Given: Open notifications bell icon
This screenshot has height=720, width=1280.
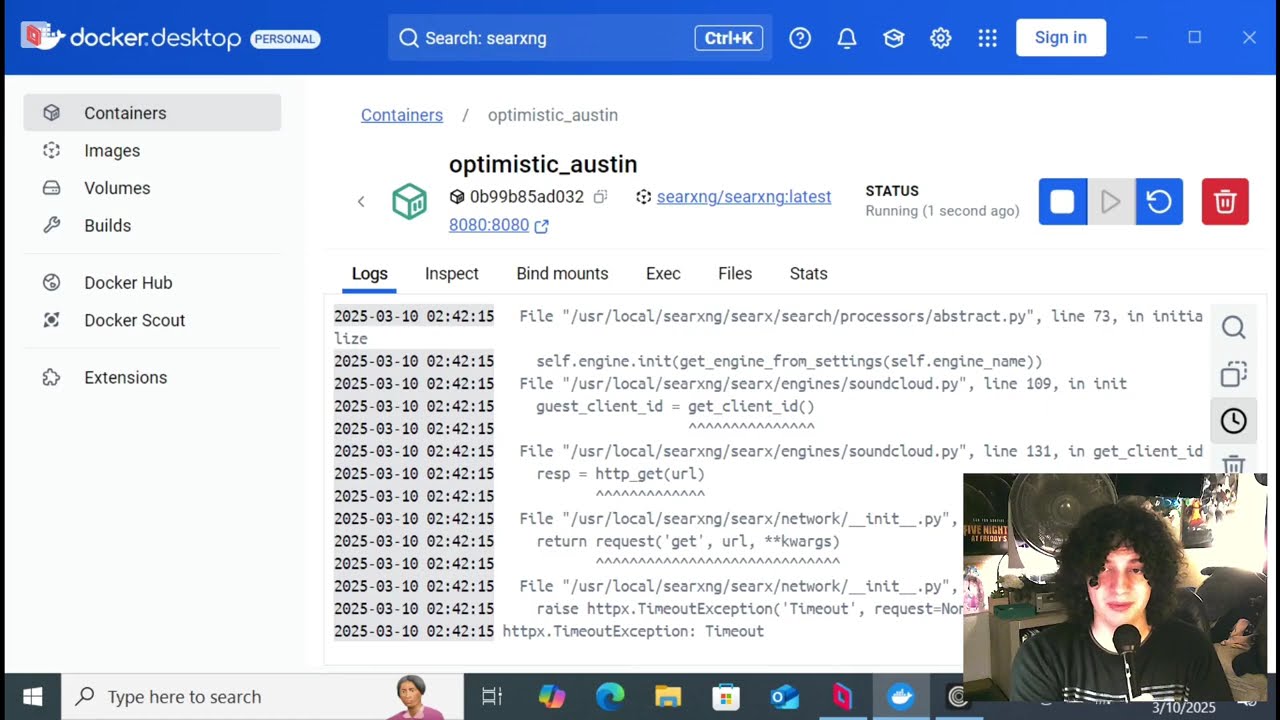Looking at the screenshot, I should point(847,38).
